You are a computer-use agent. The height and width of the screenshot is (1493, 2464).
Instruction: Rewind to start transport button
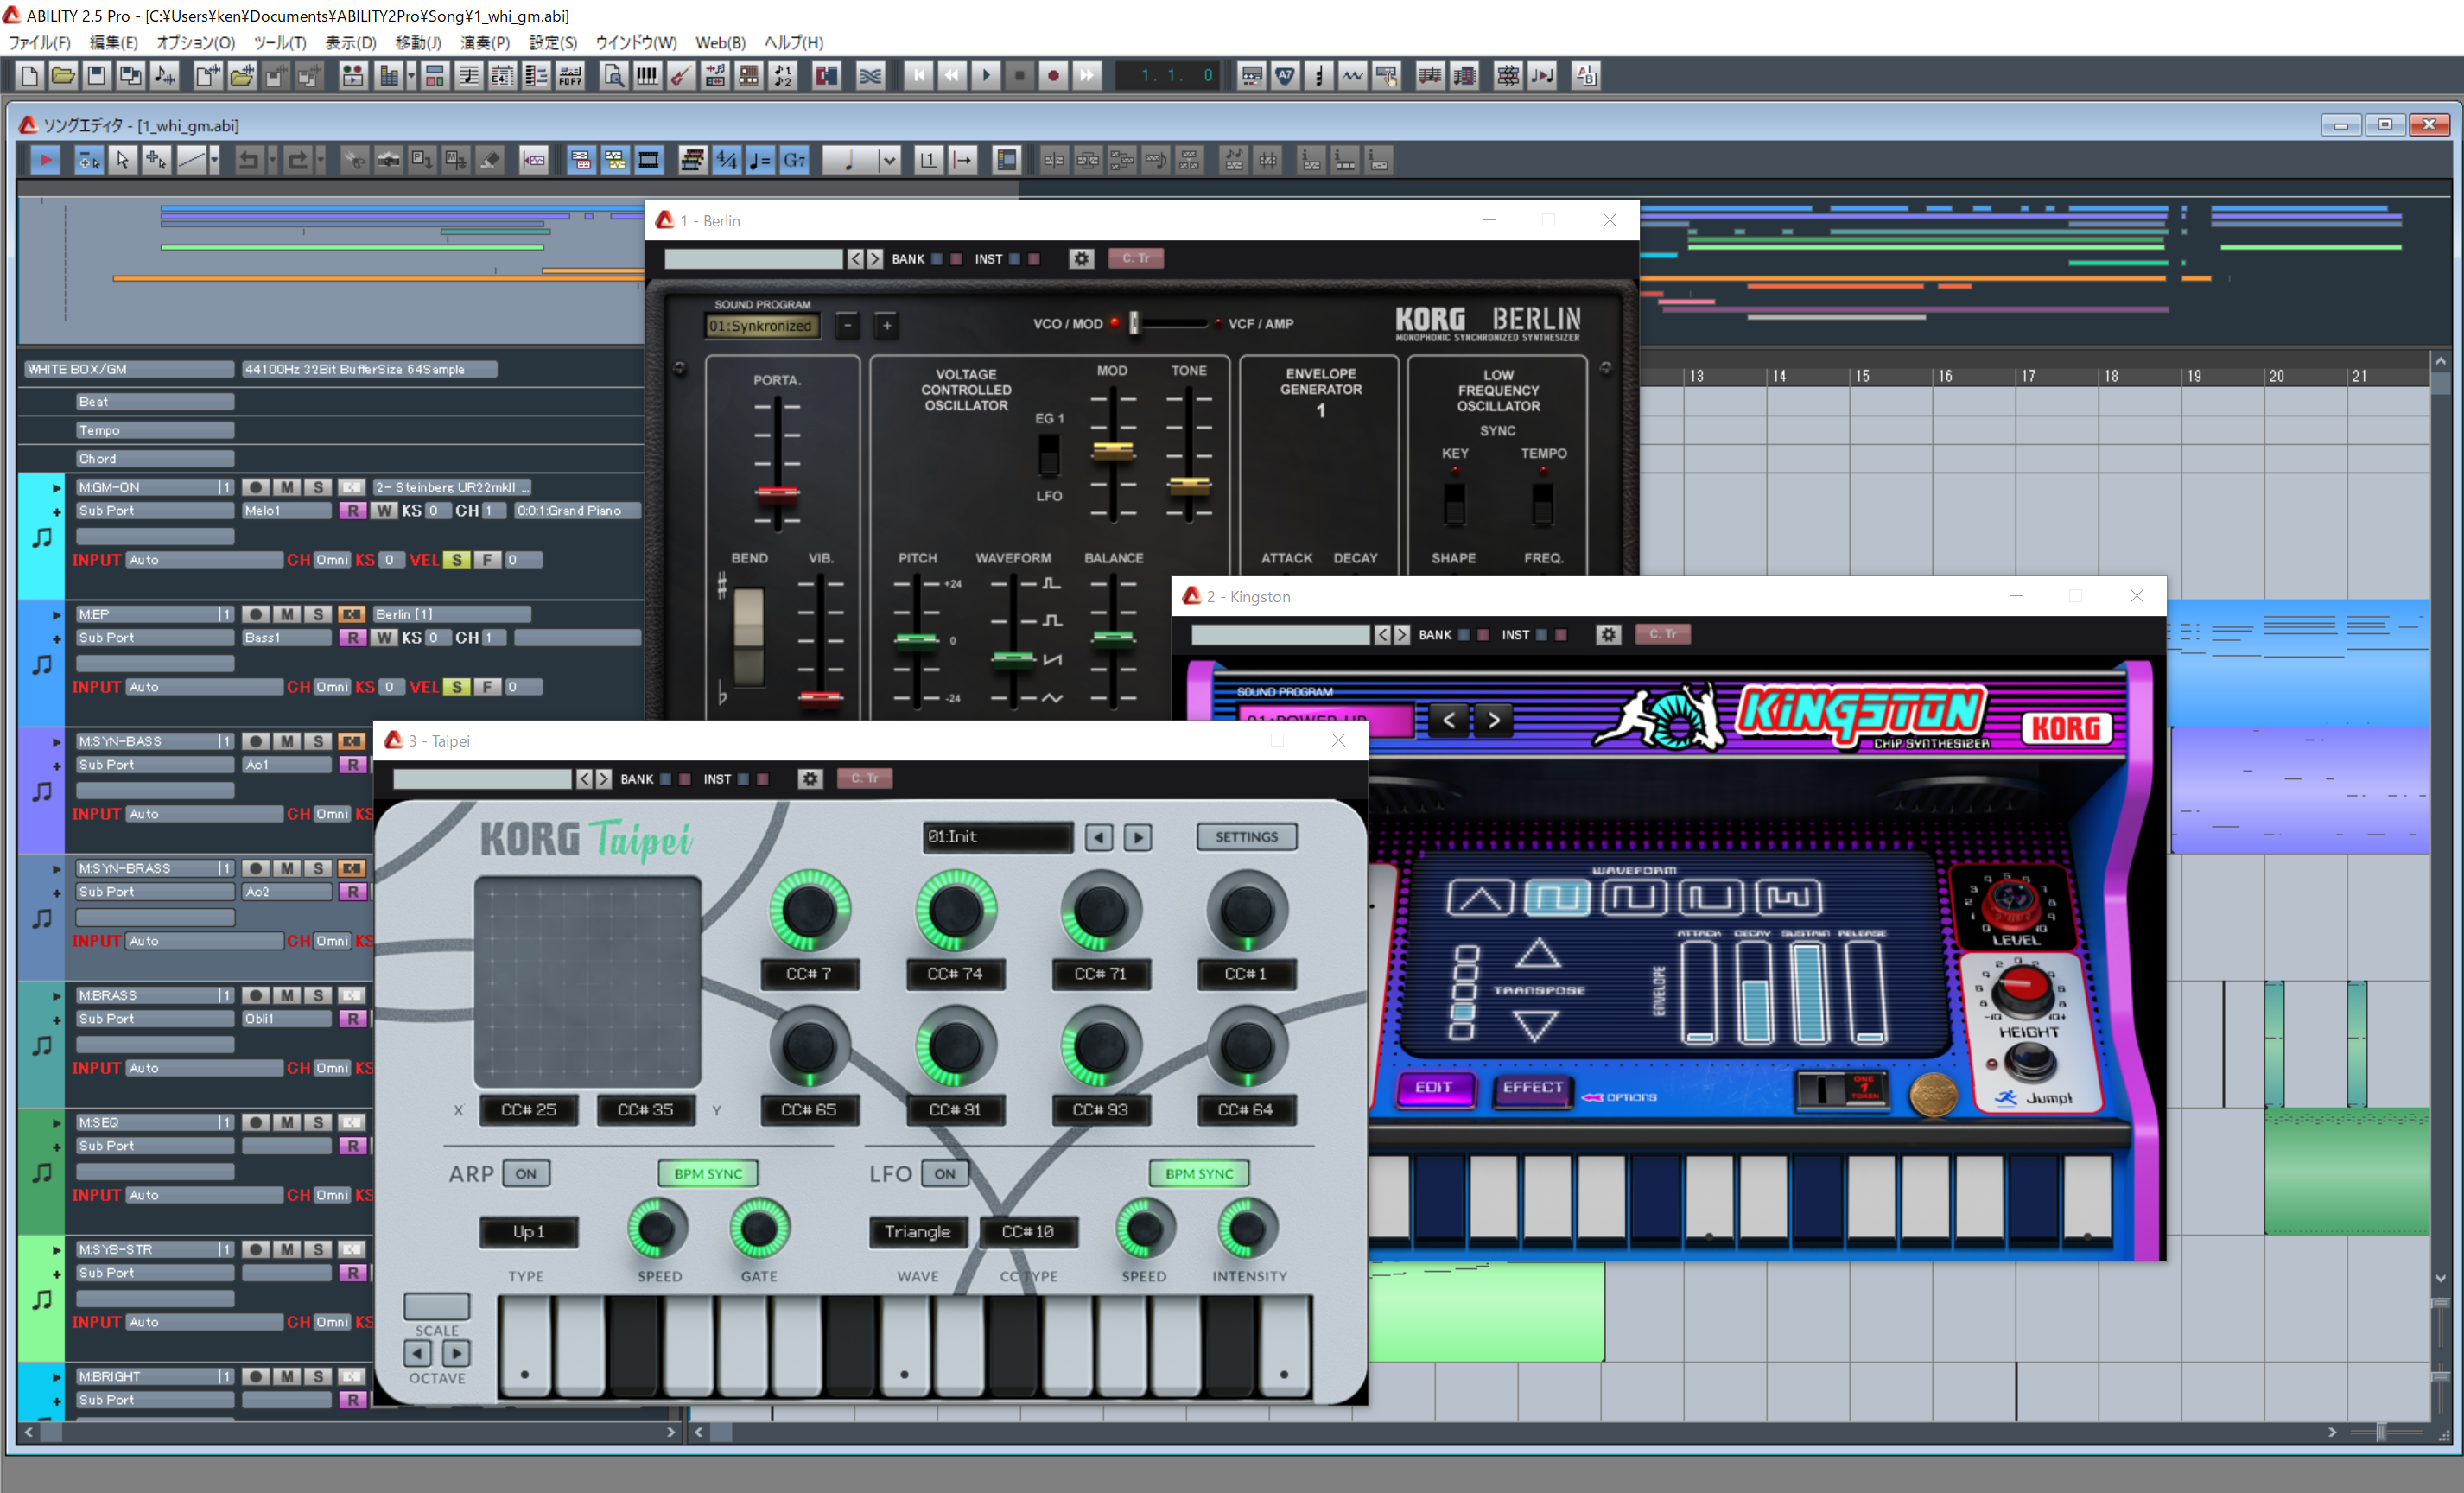pyautogui.click(x=919, y=76)
